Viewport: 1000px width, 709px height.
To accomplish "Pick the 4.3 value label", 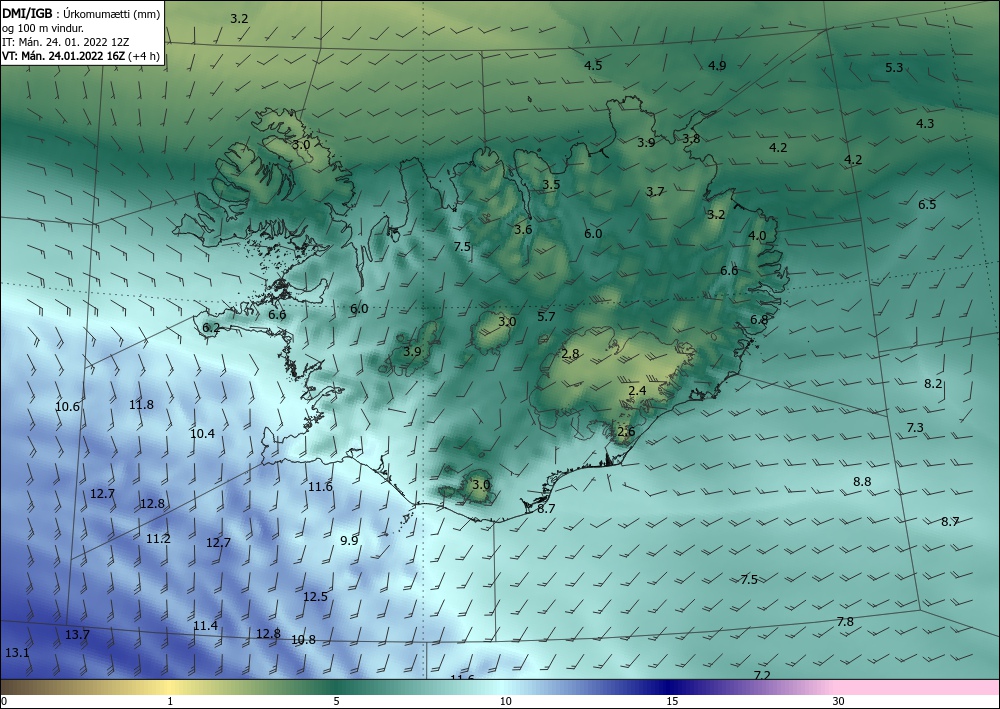I will [x=925, y=124].
